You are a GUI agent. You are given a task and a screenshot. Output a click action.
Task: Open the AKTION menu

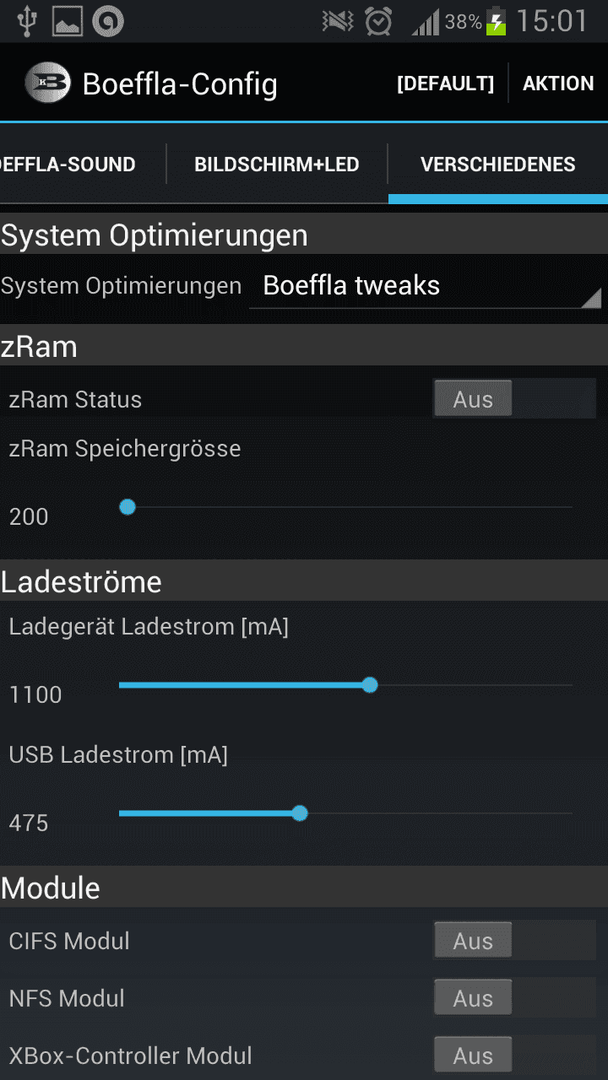click(558, 83)
